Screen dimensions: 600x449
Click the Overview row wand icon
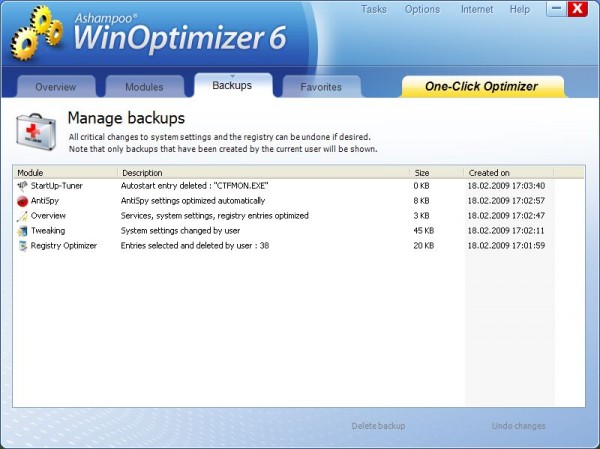[22, 216]
